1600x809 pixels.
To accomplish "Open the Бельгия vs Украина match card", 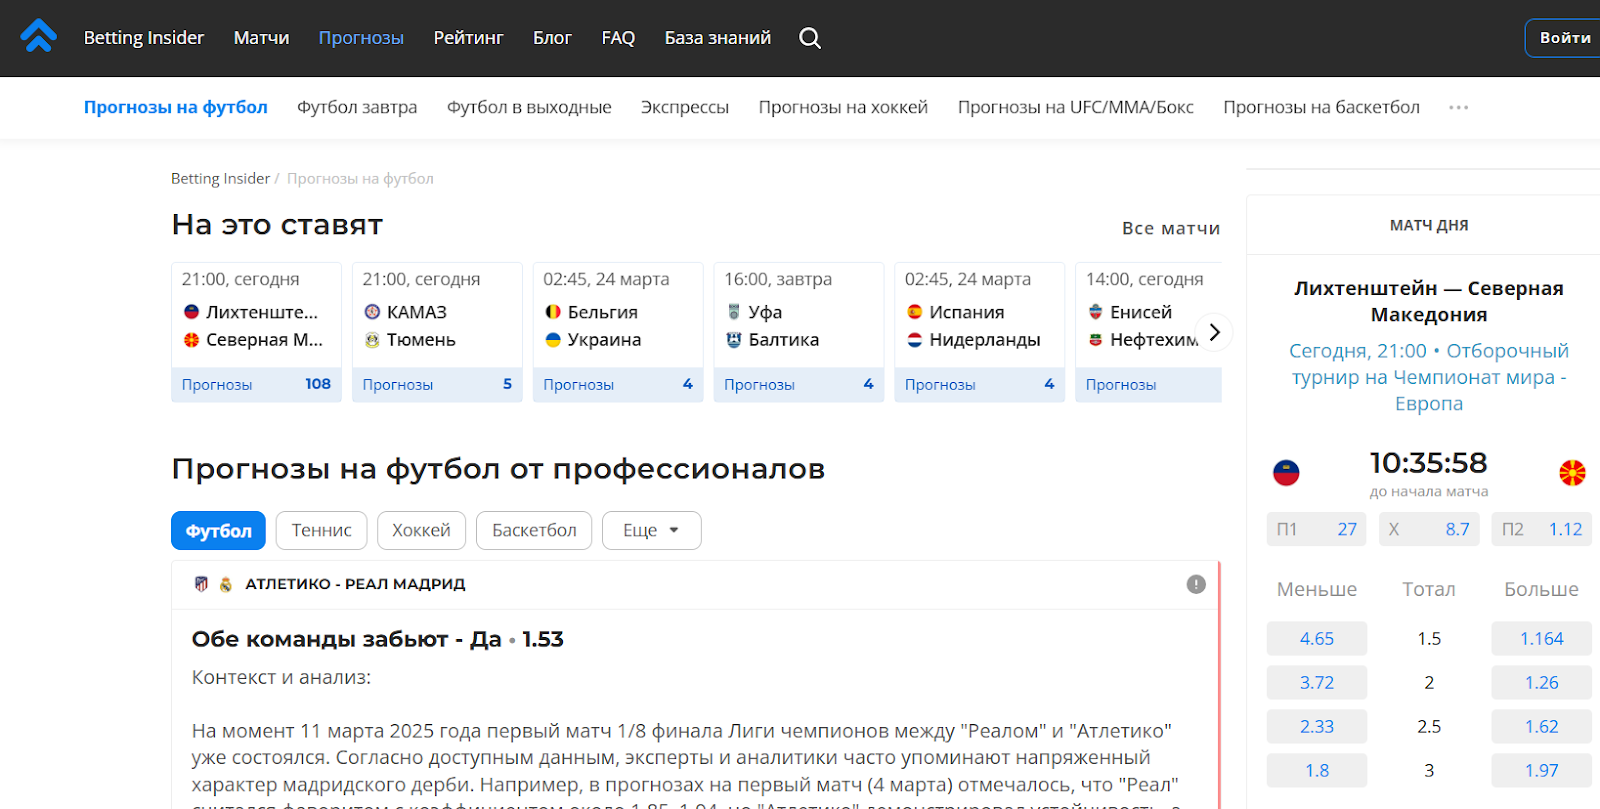I will coord(617,325).
